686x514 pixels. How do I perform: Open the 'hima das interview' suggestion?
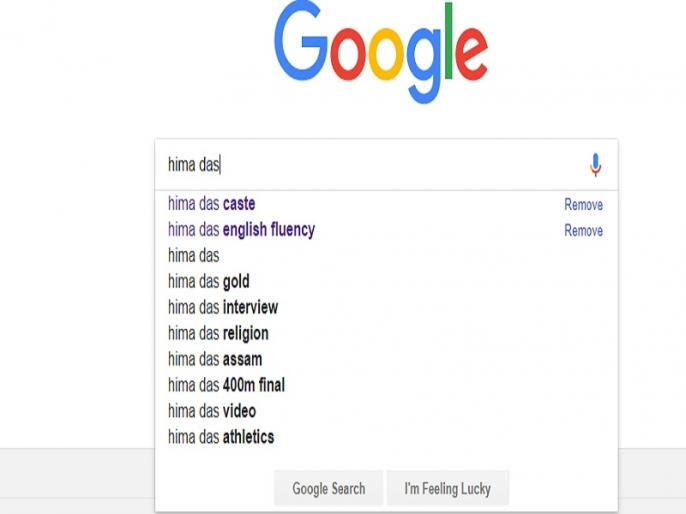coord(386,307)
